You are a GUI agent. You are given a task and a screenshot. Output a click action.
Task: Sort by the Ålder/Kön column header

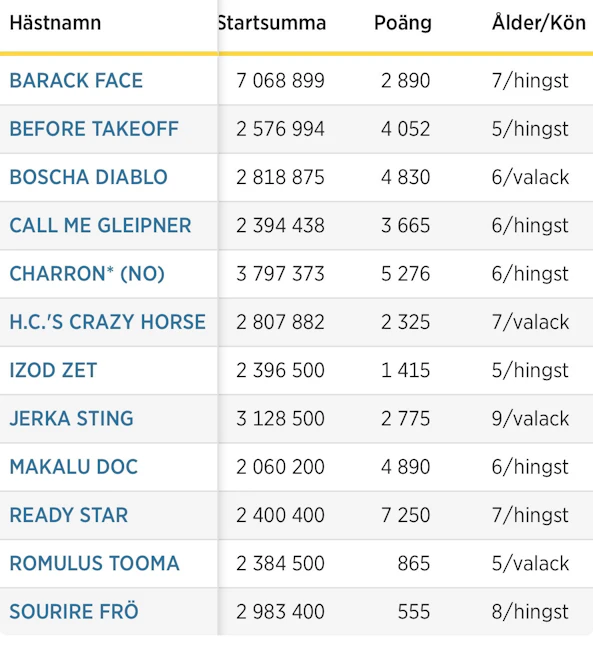pos(539,23)
